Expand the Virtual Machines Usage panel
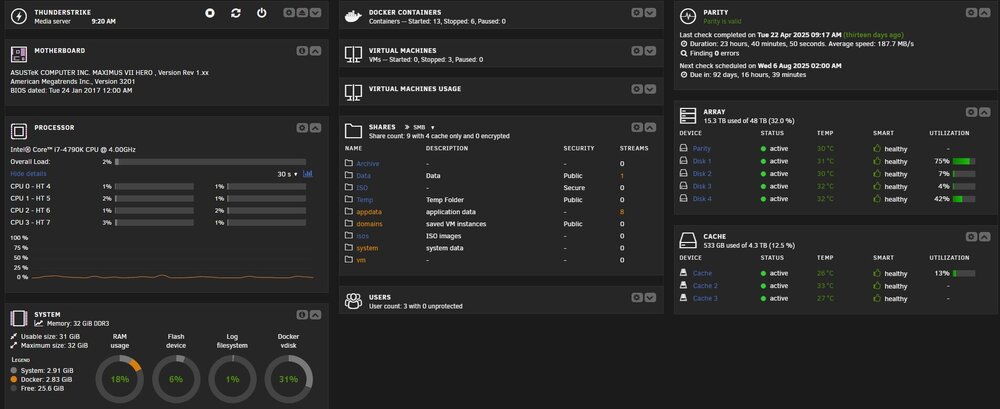This screenshot has height=409, width=1000. pos(650,89)
